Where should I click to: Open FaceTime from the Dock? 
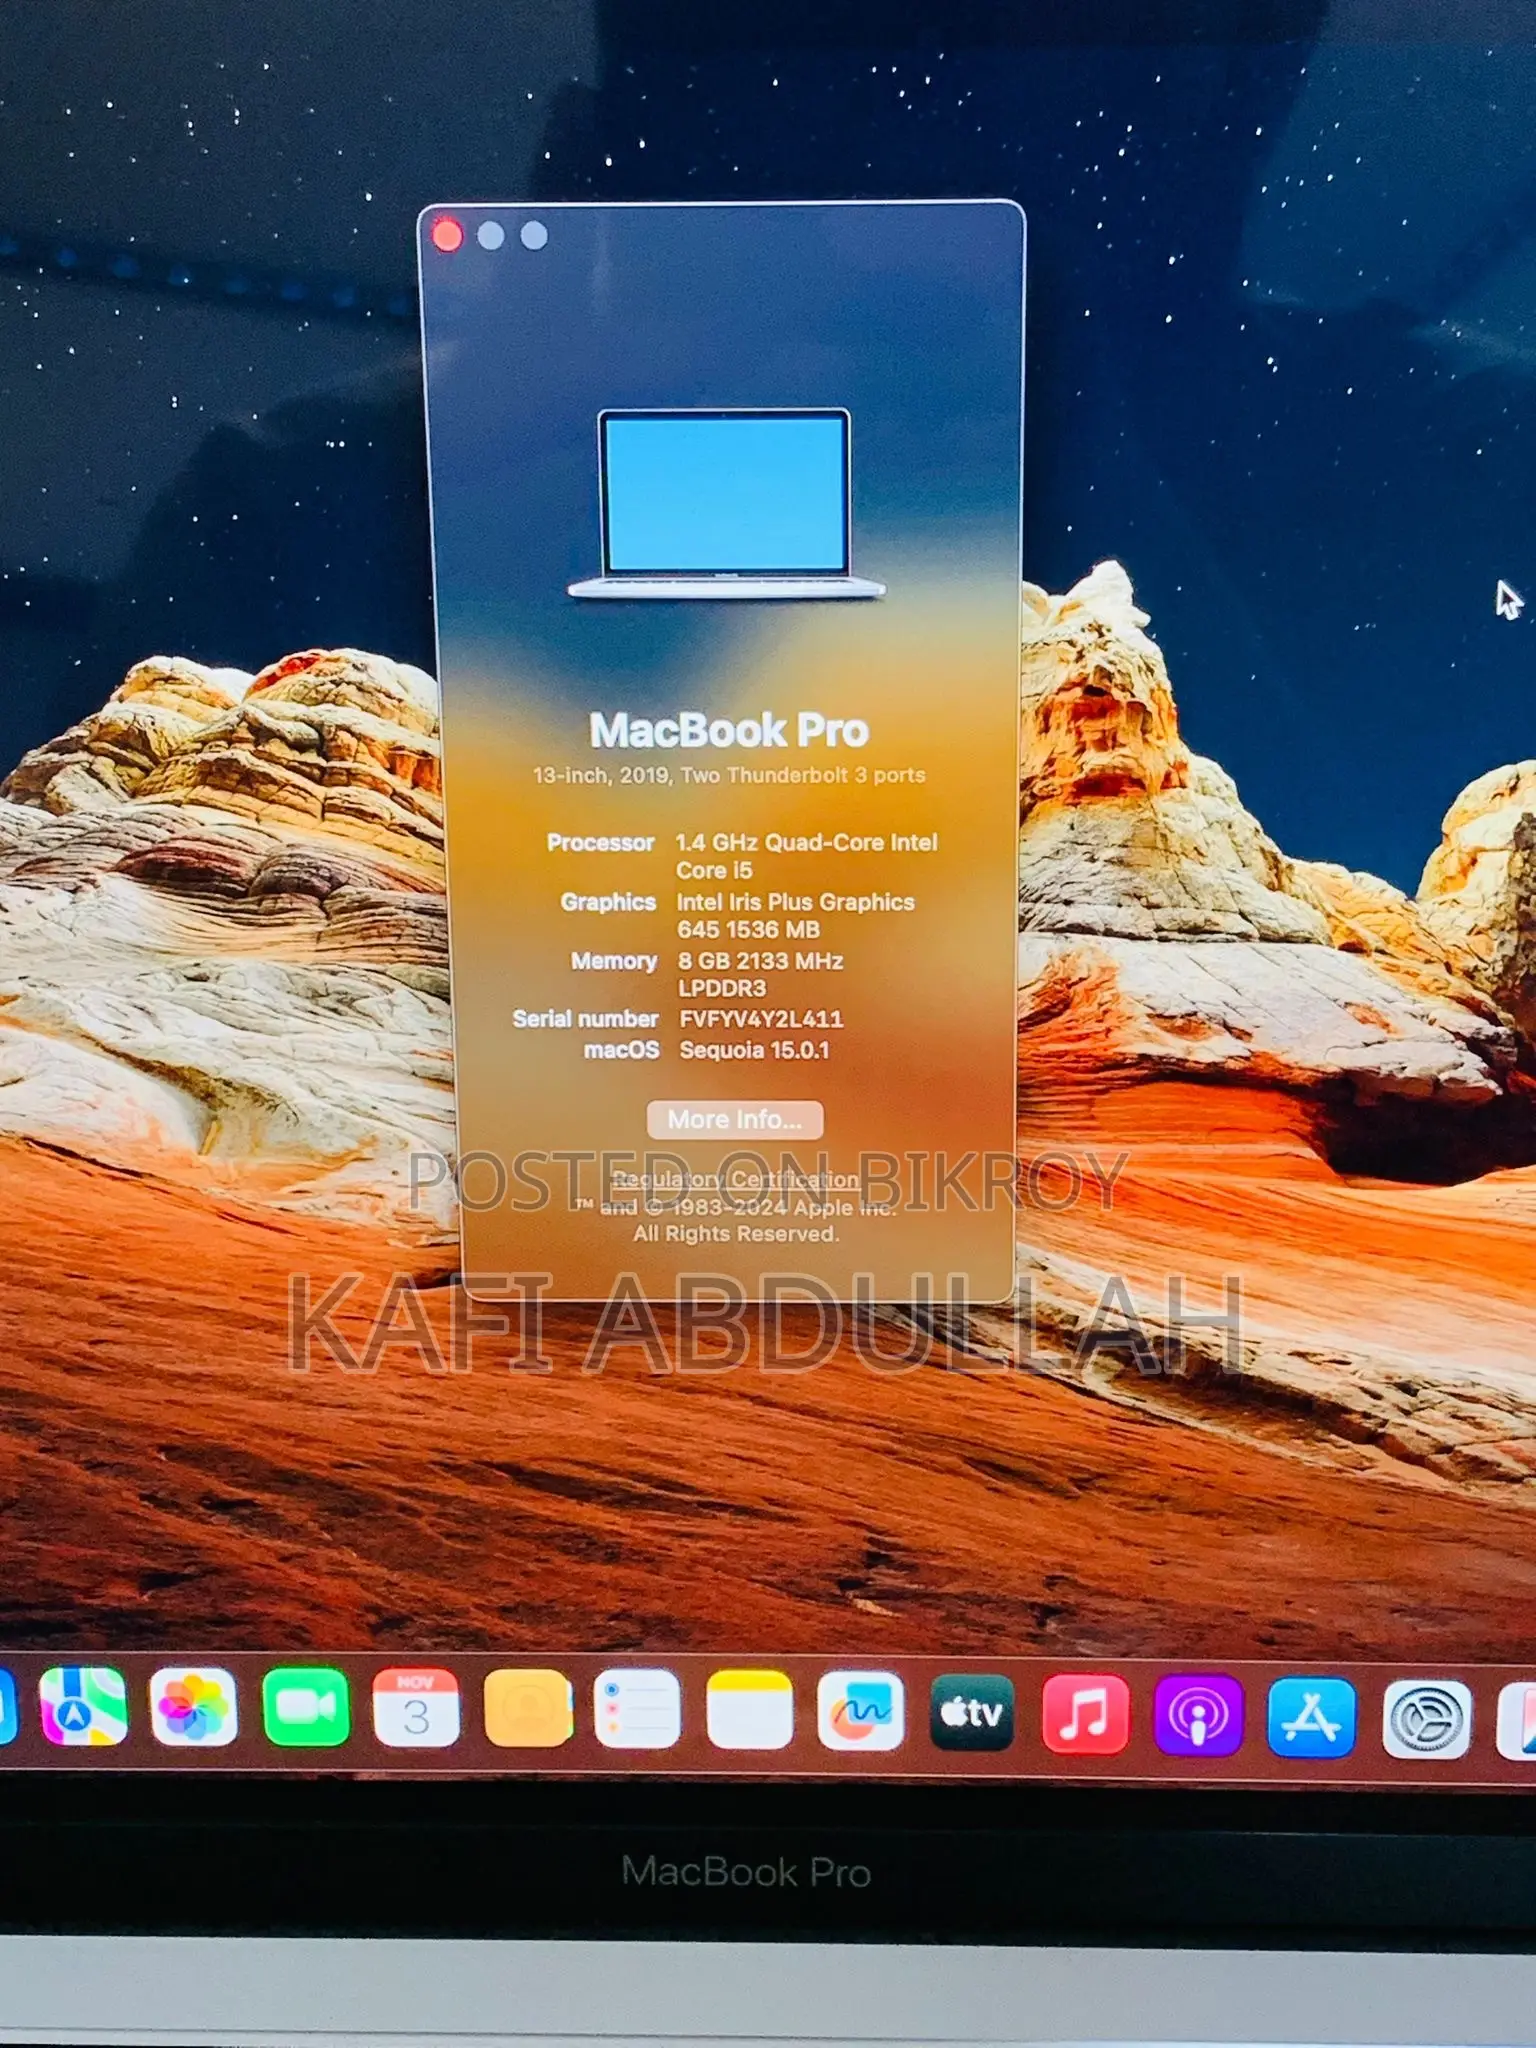click(x=306, y=1707)
